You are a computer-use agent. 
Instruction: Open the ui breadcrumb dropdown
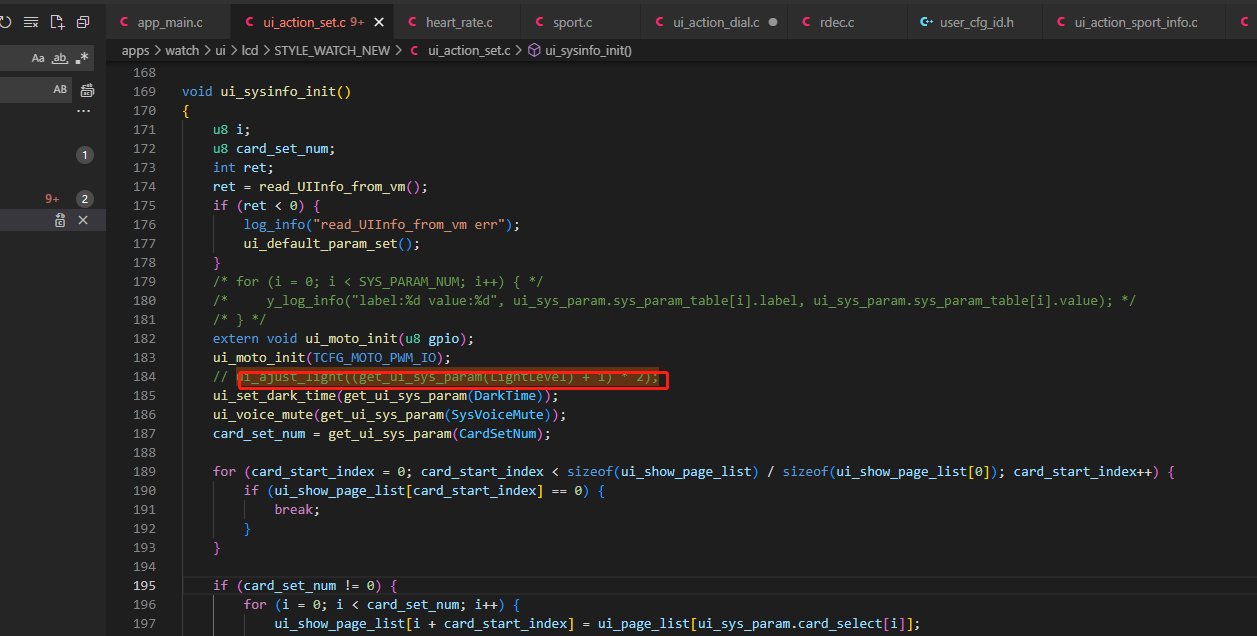pyautogui.click(x=220, y=50)
